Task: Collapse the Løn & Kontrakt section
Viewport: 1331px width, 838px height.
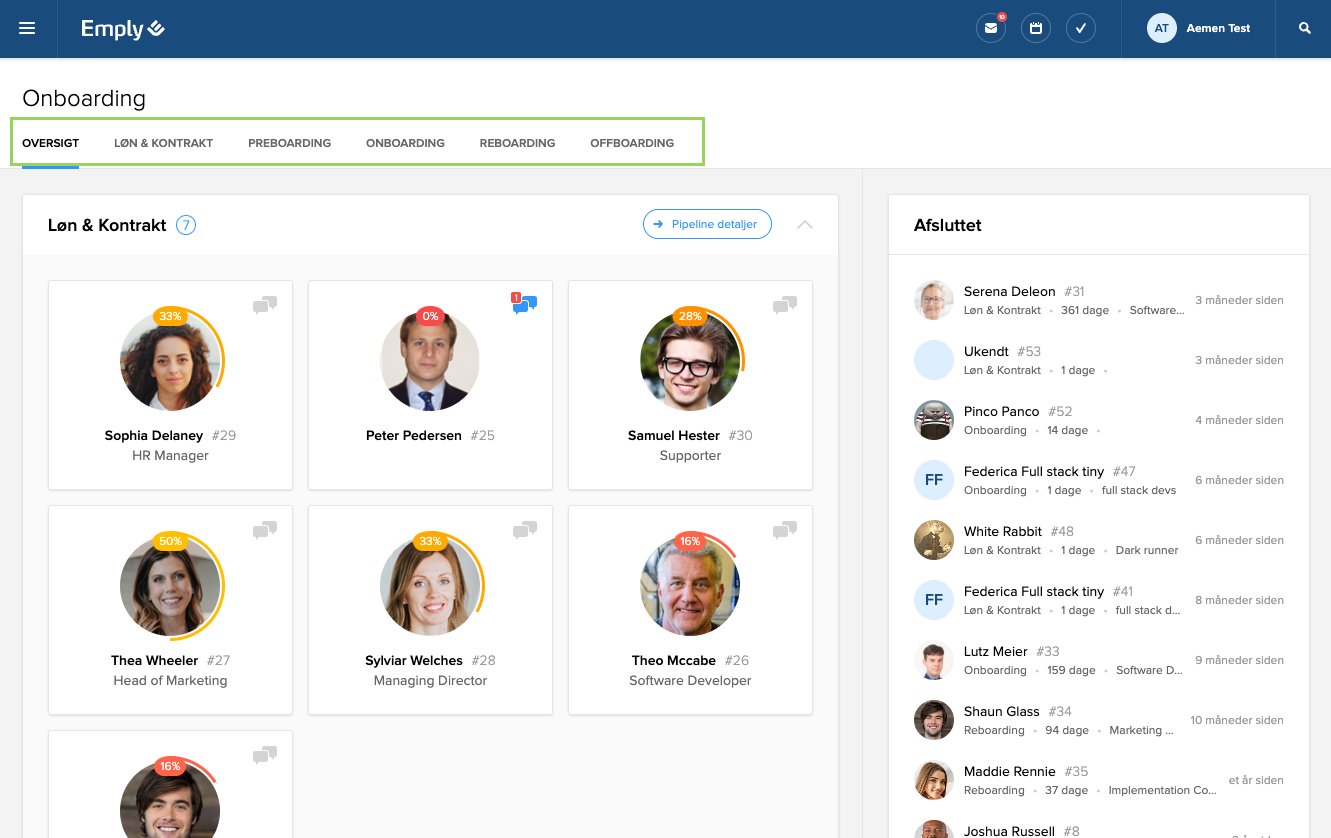Action: pos(805,225)
